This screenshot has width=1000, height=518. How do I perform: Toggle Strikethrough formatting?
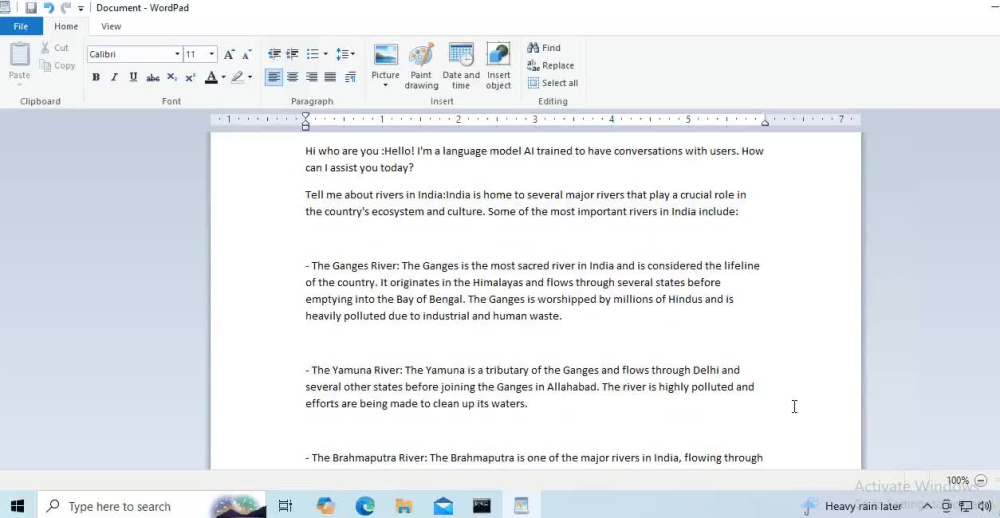152,77
